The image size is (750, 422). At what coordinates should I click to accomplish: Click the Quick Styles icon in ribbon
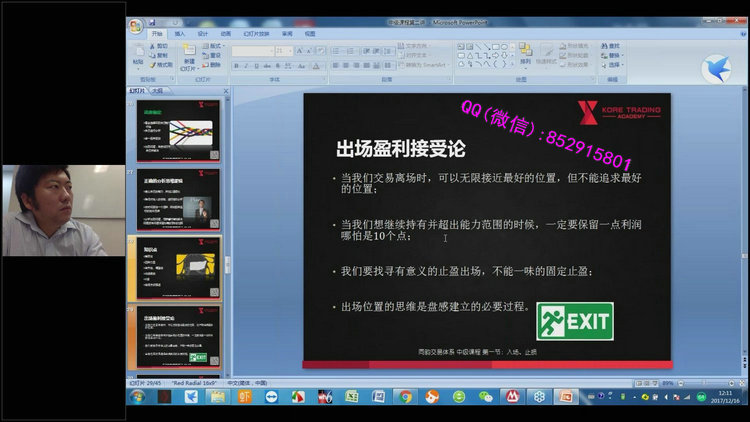click(x=548, y=50)
